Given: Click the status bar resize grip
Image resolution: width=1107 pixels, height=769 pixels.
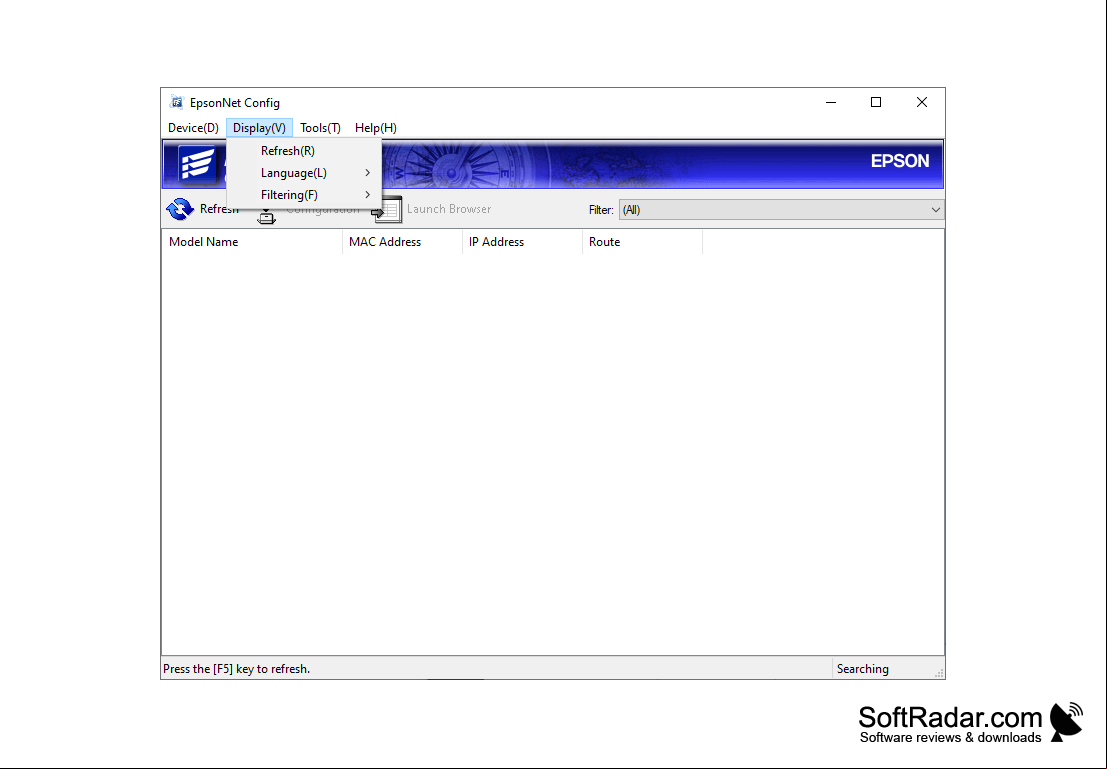Looking at the screenshot, I should click(x=939, y=673).
